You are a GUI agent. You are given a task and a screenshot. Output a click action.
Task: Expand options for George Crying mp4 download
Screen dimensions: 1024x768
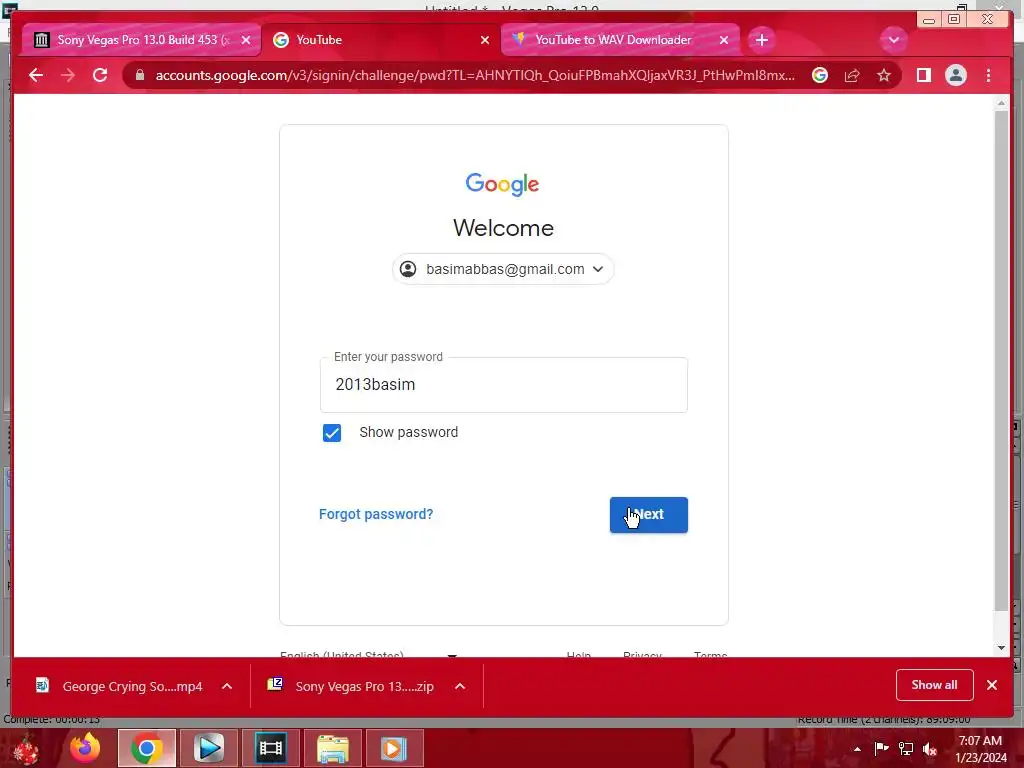(x=227, y=686)
